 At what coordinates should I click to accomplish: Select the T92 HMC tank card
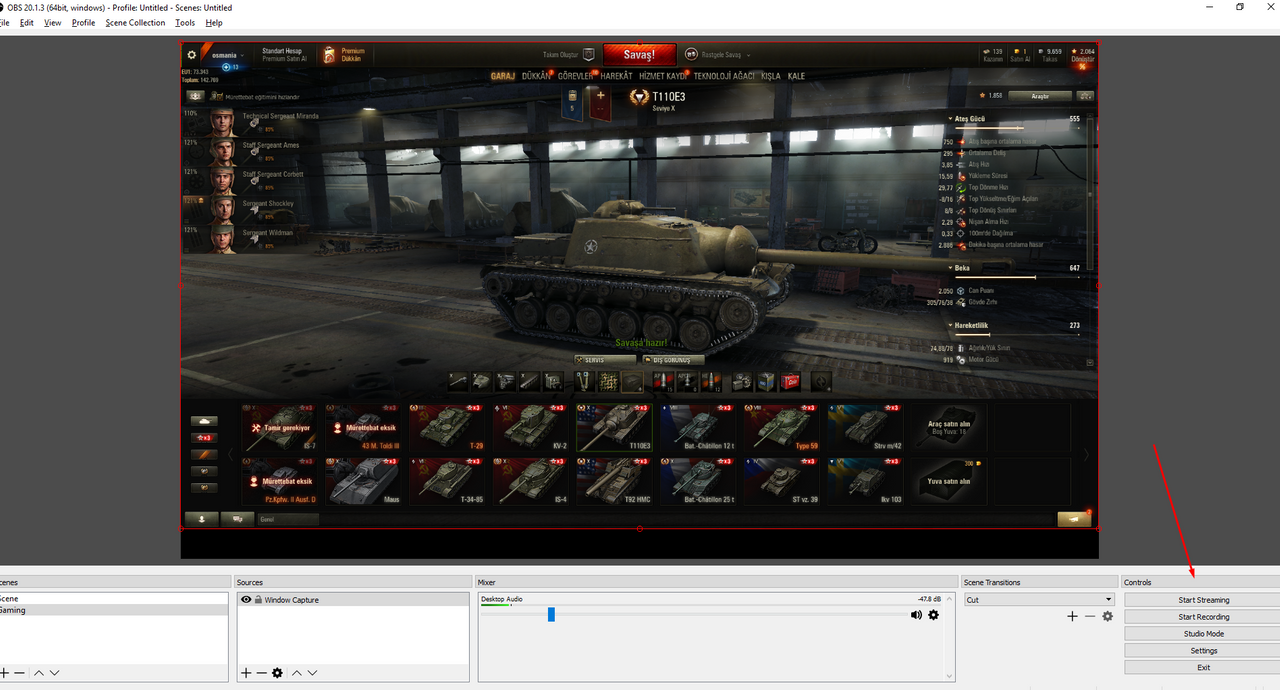614,481
